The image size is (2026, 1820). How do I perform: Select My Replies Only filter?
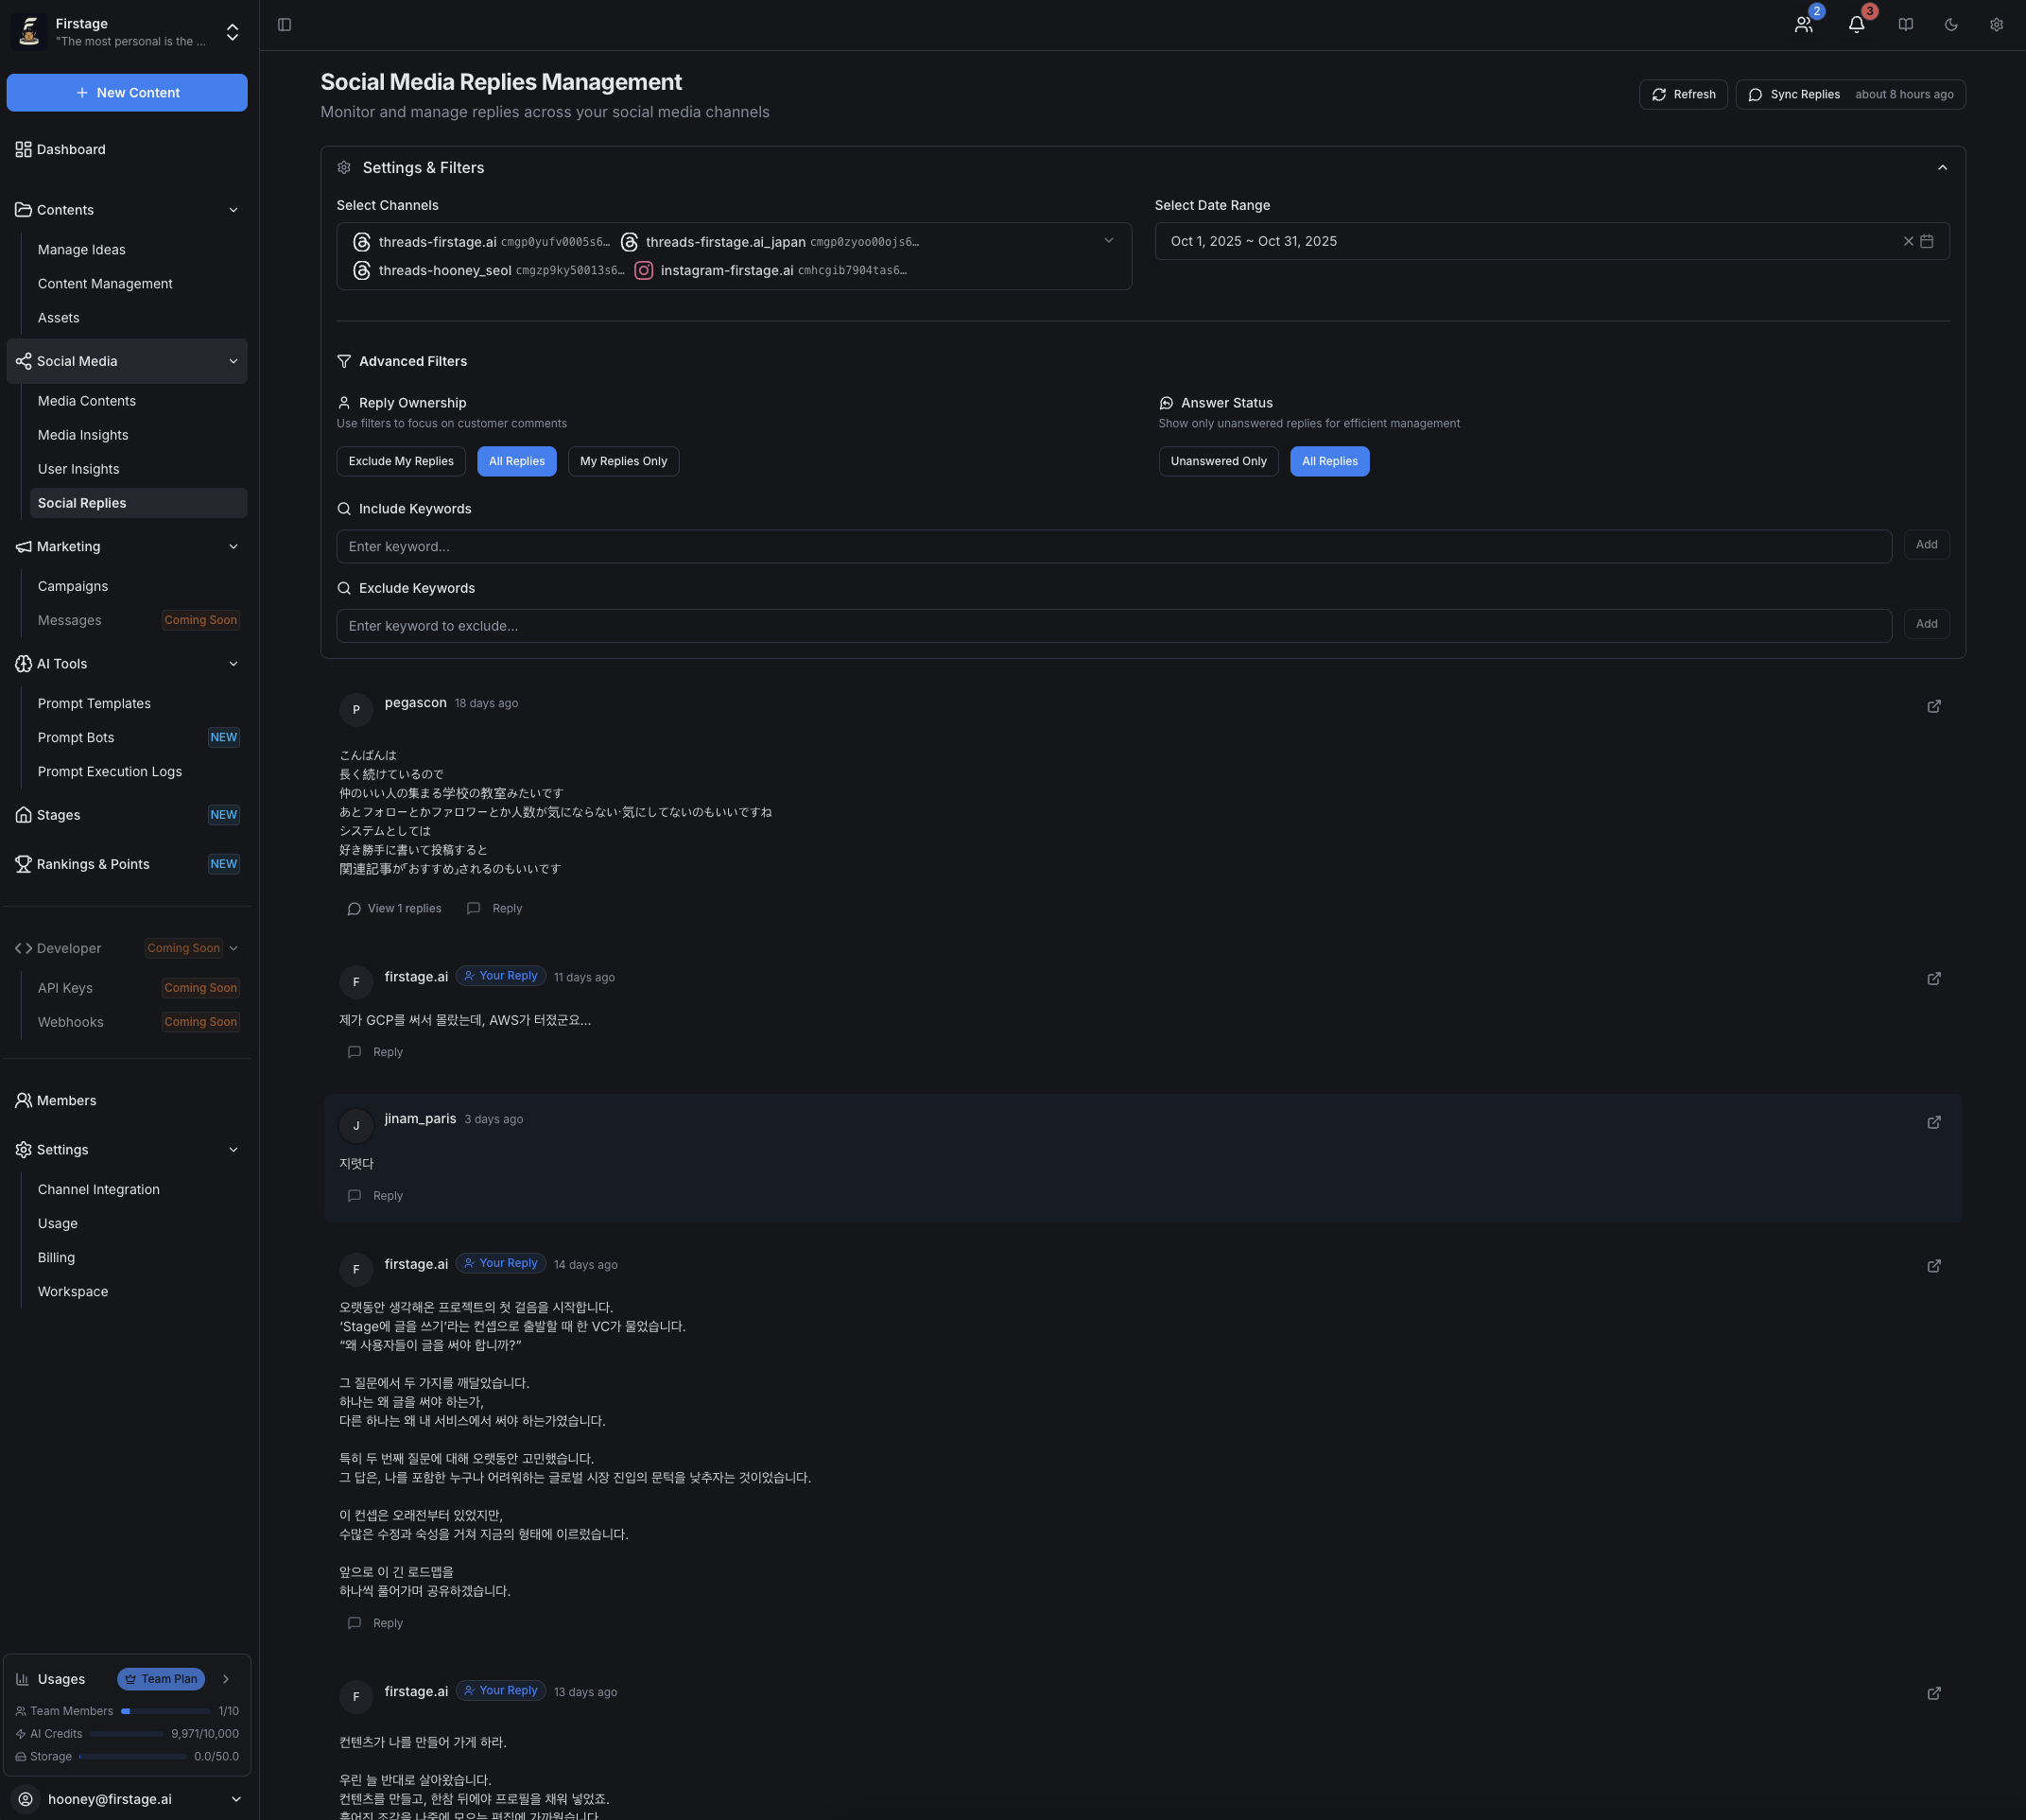point(623,461)
